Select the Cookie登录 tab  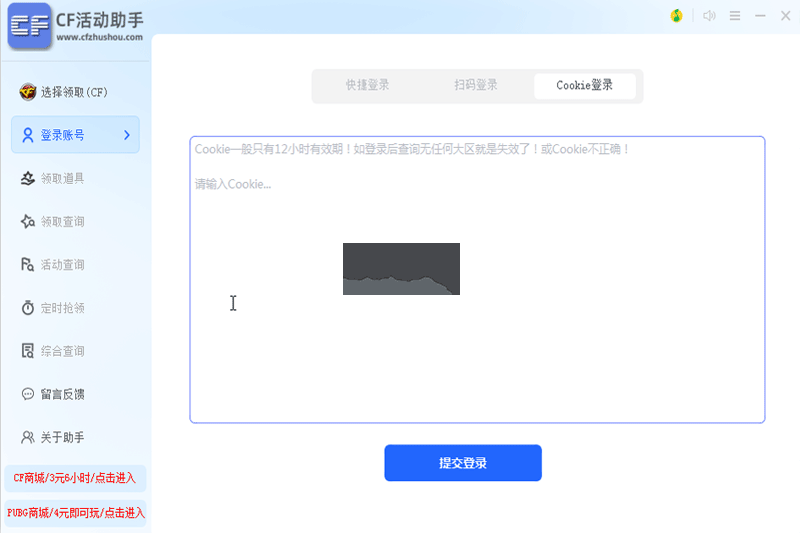coord(585,85)
